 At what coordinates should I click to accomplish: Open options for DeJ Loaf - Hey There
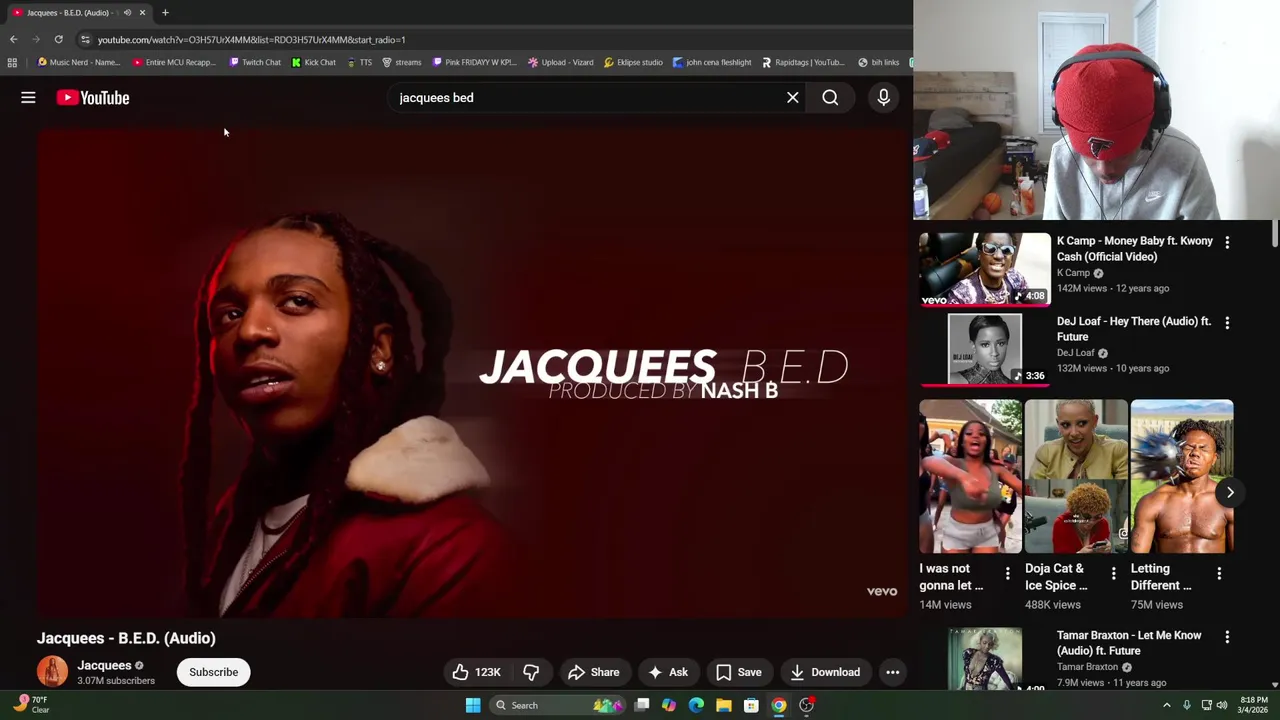point(1227,323)
